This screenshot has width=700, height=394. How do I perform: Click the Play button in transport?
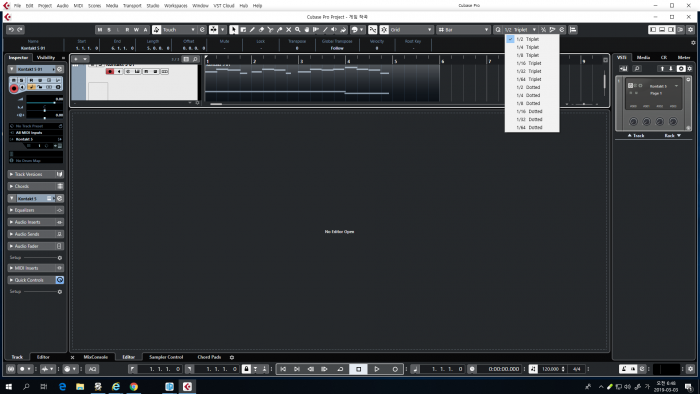coord(377,369)
